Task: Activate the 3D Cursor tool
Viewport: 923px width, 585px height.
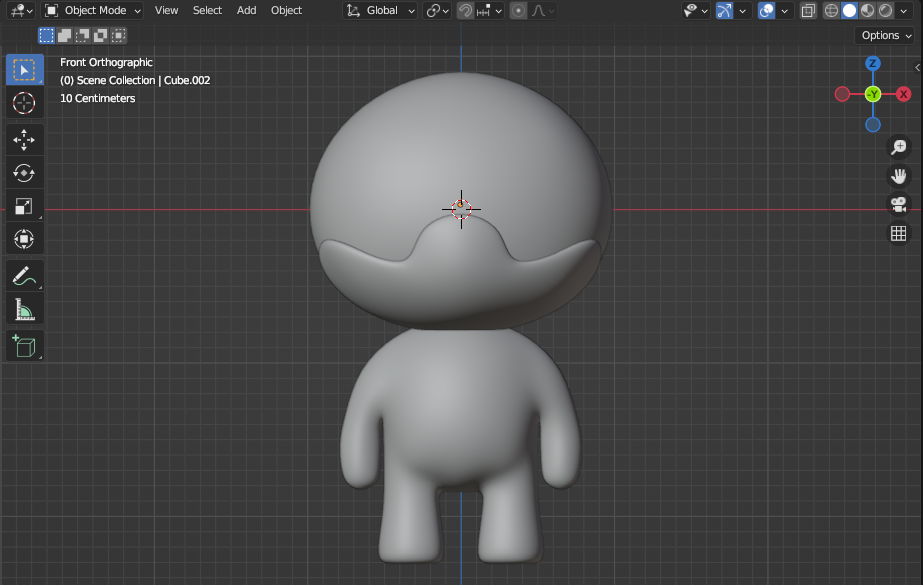Action: point(24,102)
